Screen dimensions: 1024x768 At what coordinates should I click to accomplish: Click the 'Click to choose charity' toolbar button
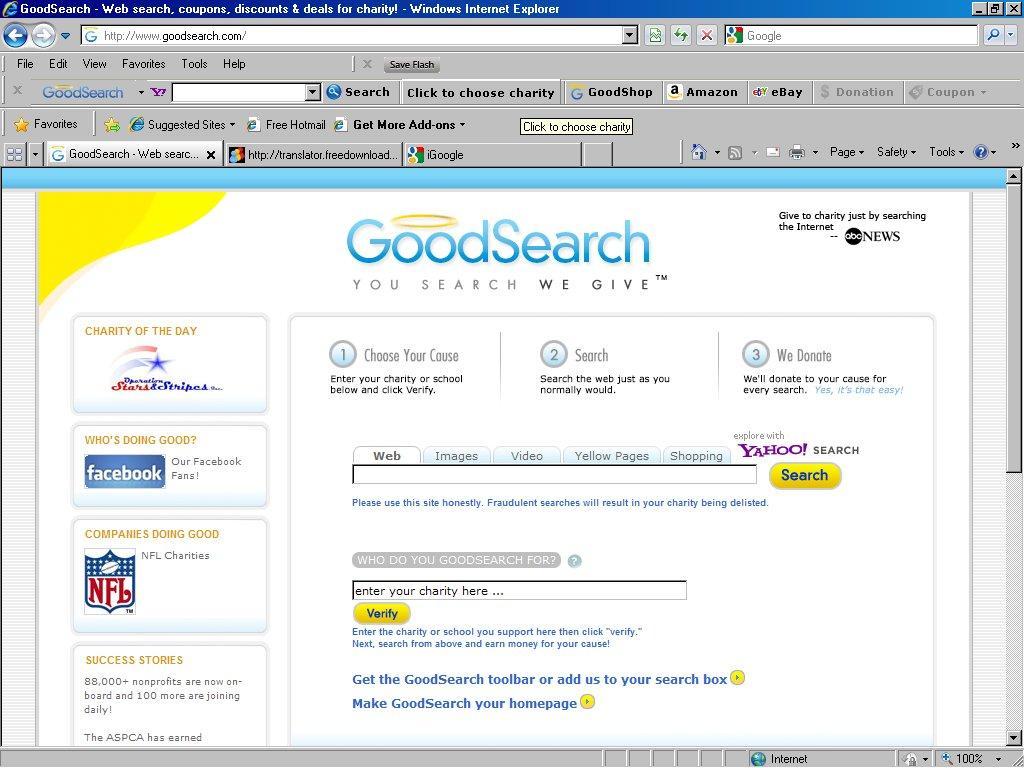(481, 93)
